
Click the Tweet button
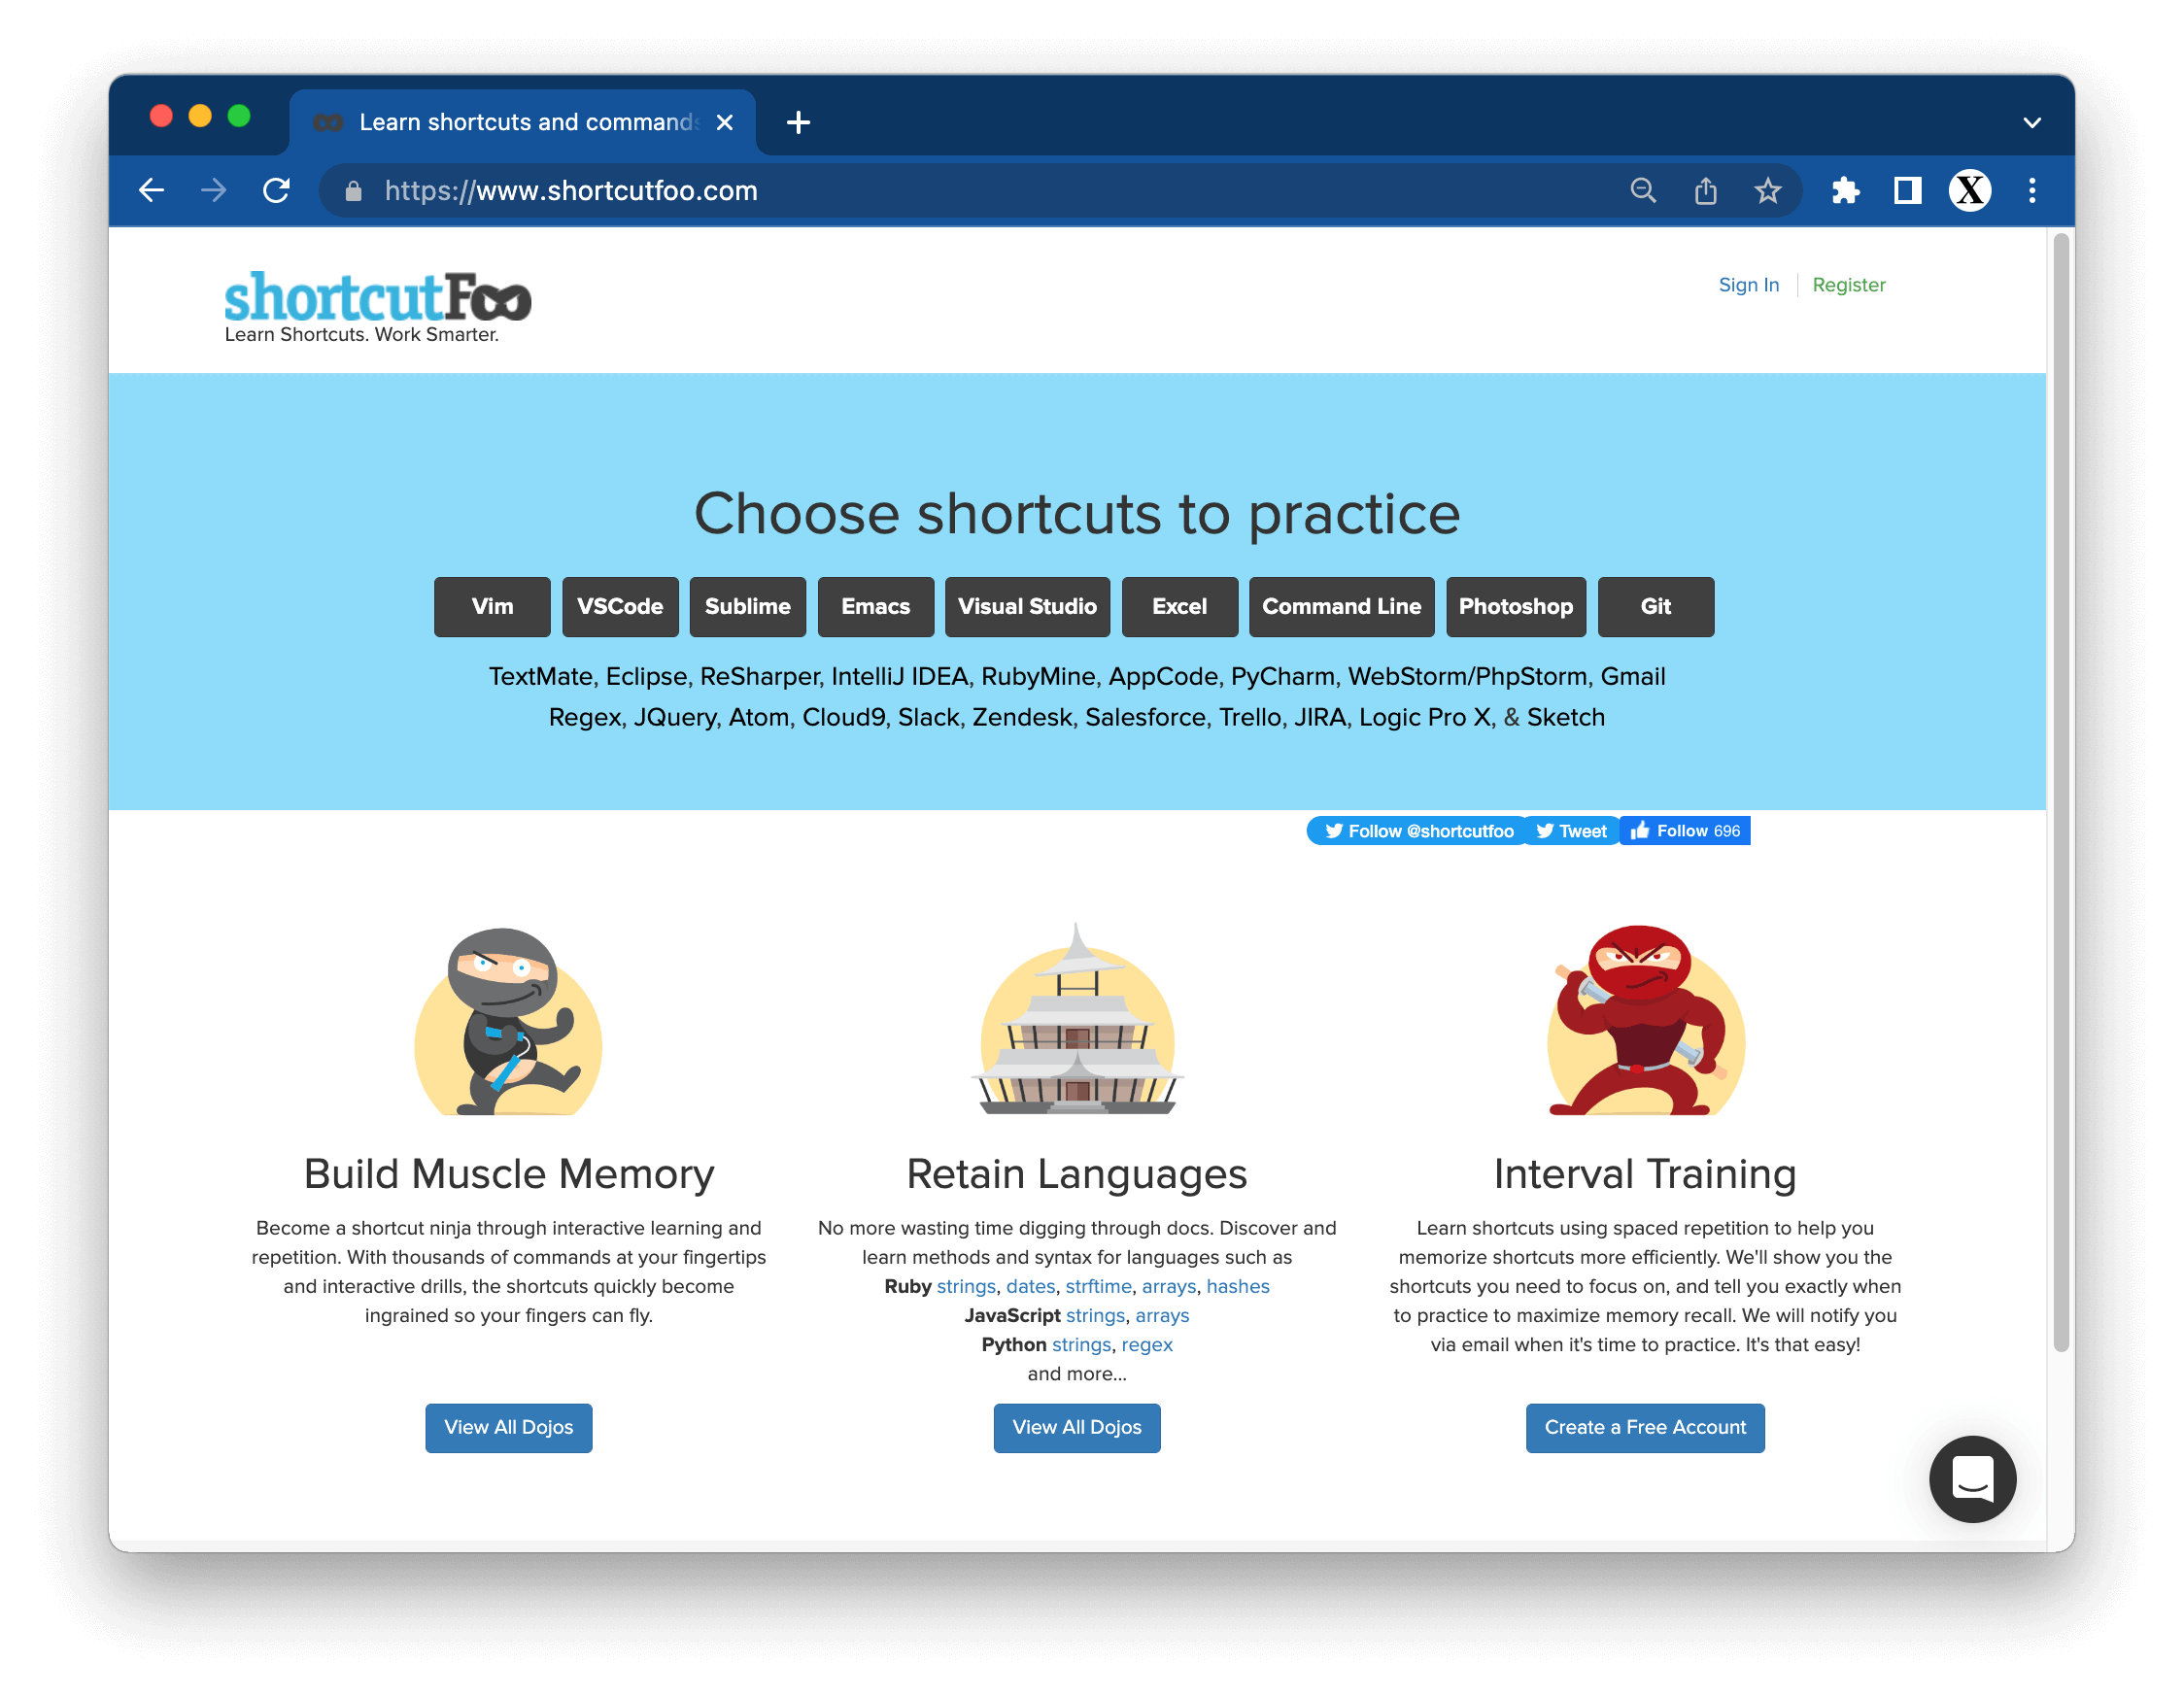coord(1571,831)
